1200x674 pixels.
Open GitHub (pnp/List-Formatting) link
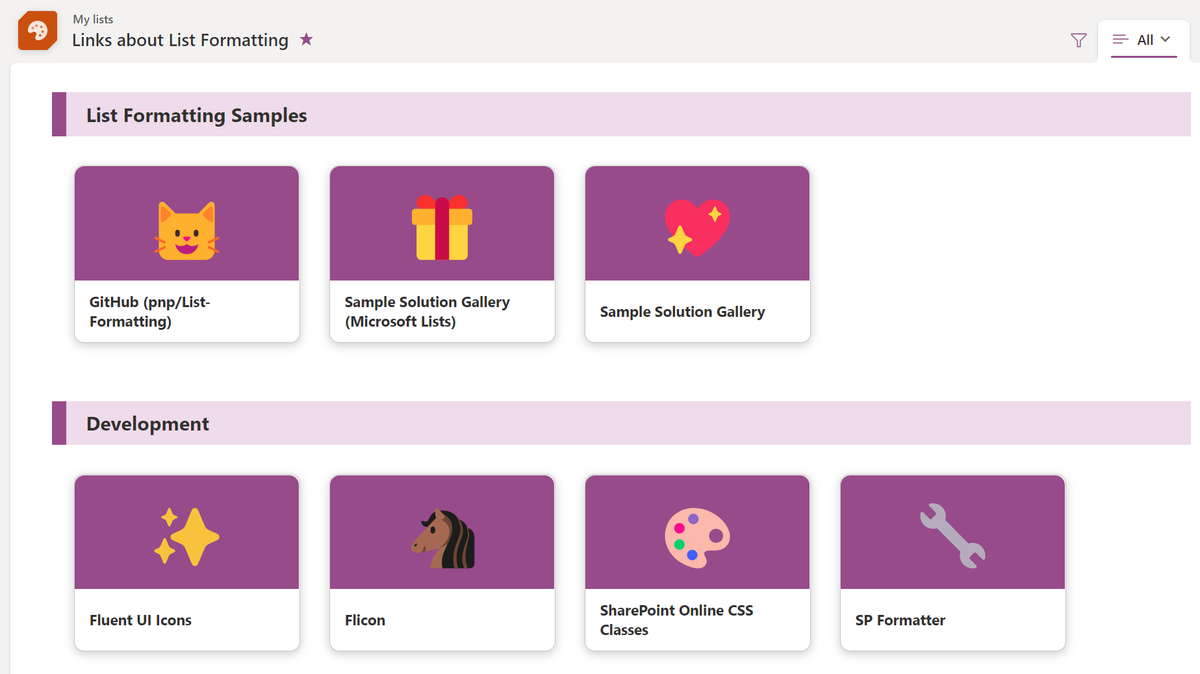pyautogui.click(x=150, y=312)
